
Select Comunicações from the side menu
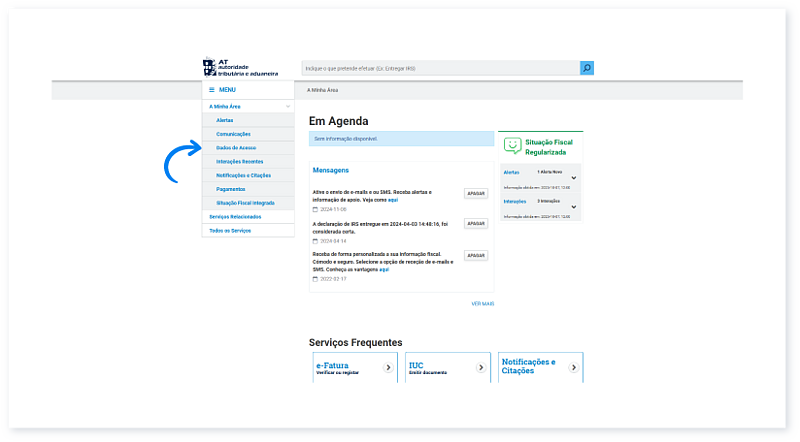pyautogui.click(x=233, y=134)
